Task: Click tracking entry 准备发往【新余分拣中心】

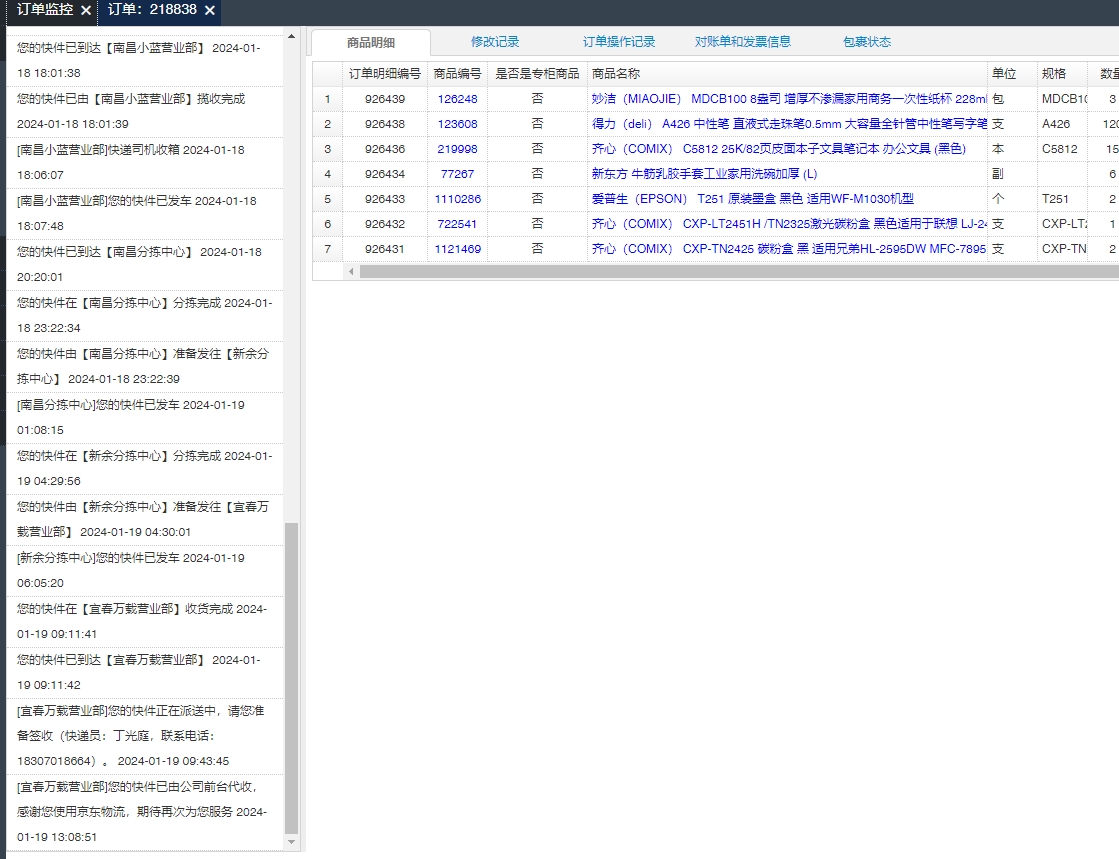Action: [x=145, y=366]
